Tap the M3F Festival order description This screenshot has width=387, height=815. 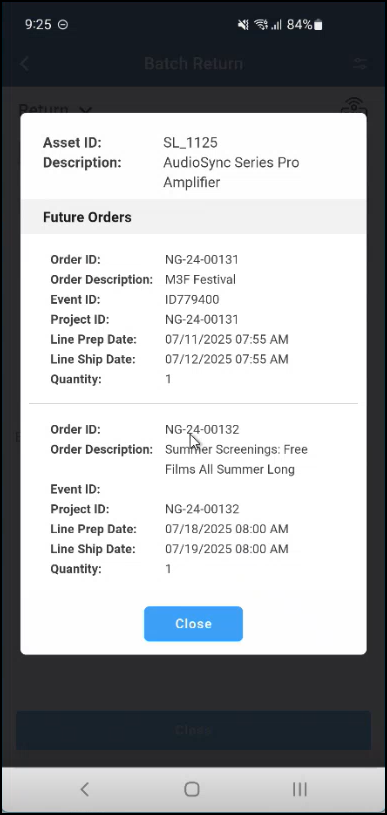(201, 280)
